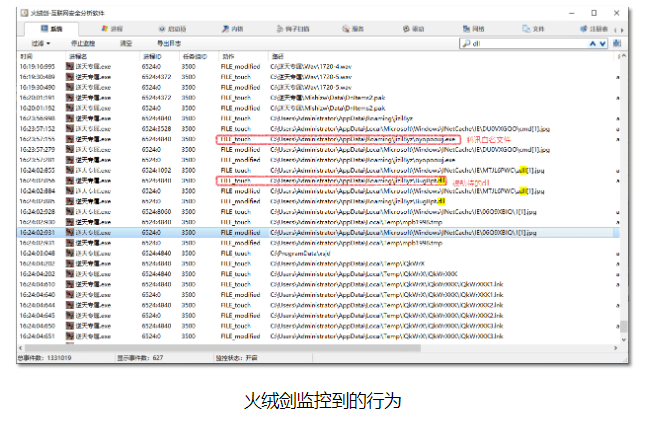Click the 清空 button

pos(126,43)
